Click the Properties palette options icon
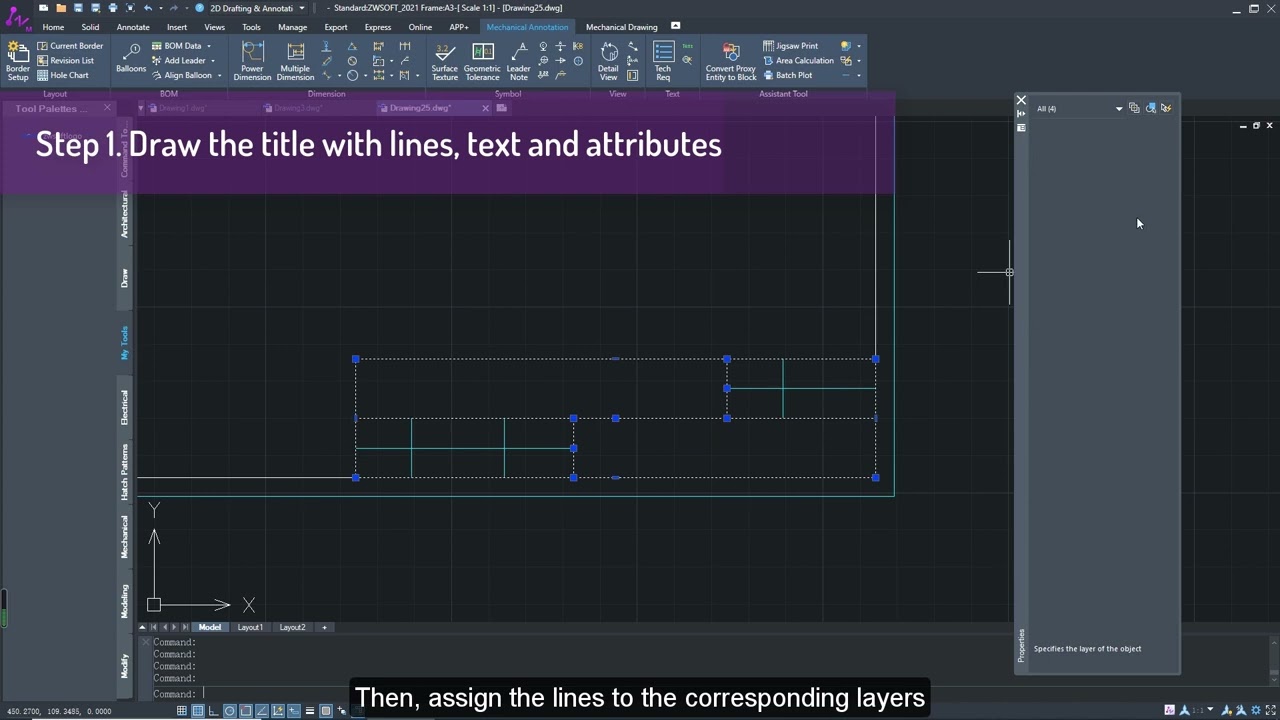 point(1021,128)
